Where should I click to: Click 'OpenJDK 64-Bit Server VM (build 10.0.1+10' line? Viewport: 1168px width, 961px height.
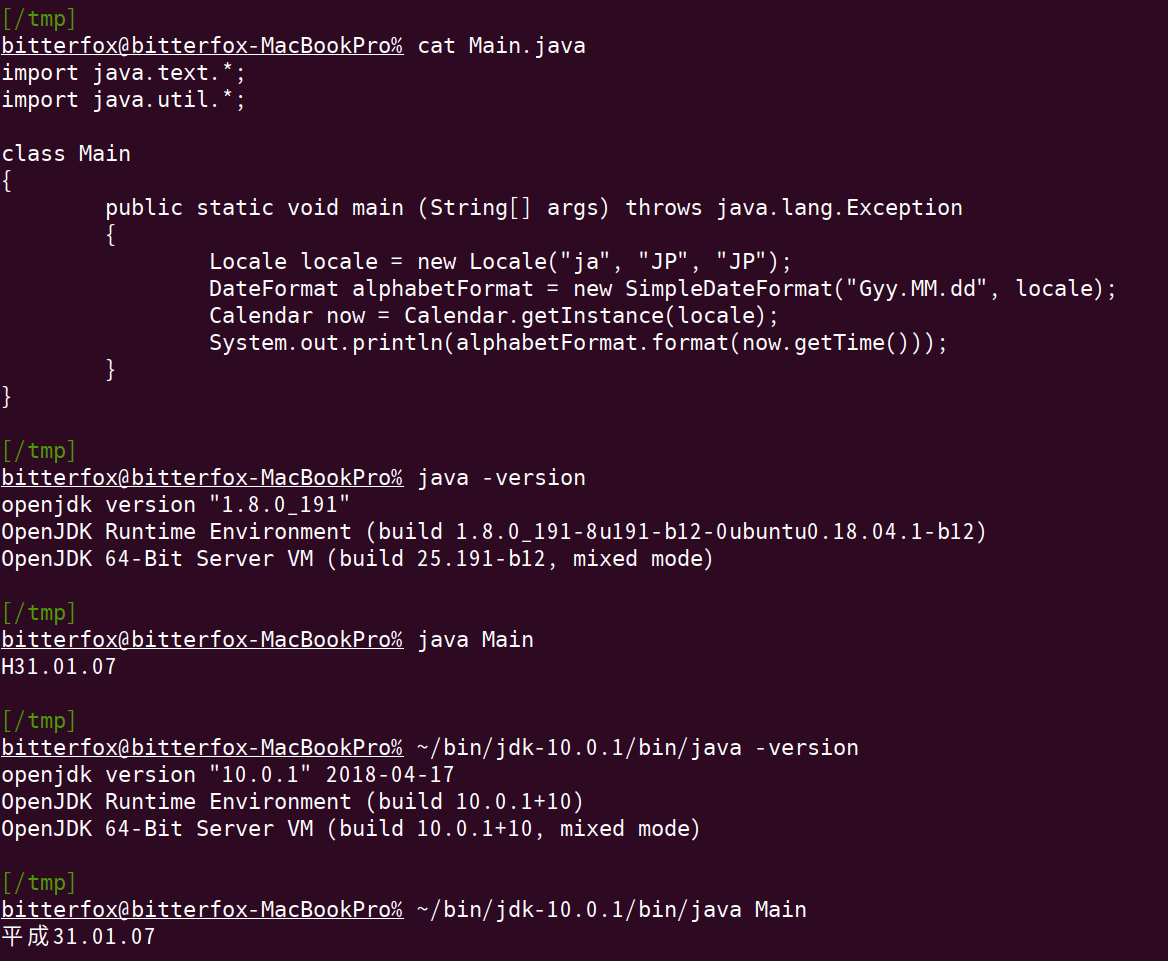coord(350,829)
